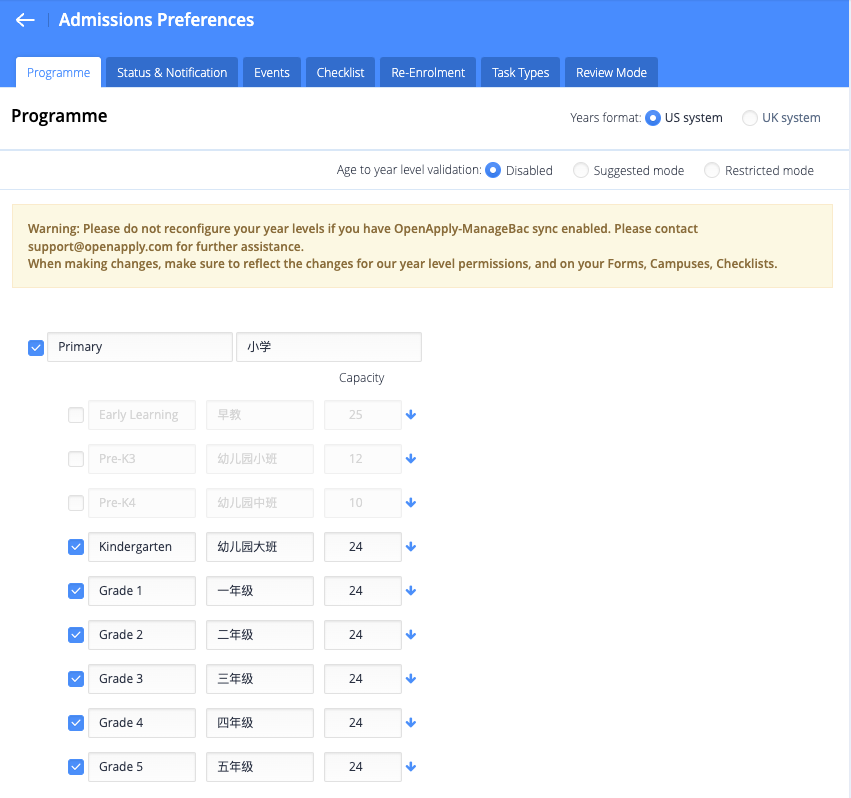851x798 pixels.
Task: Click the Grade 1 capacity field
Action: coord(362,591)
